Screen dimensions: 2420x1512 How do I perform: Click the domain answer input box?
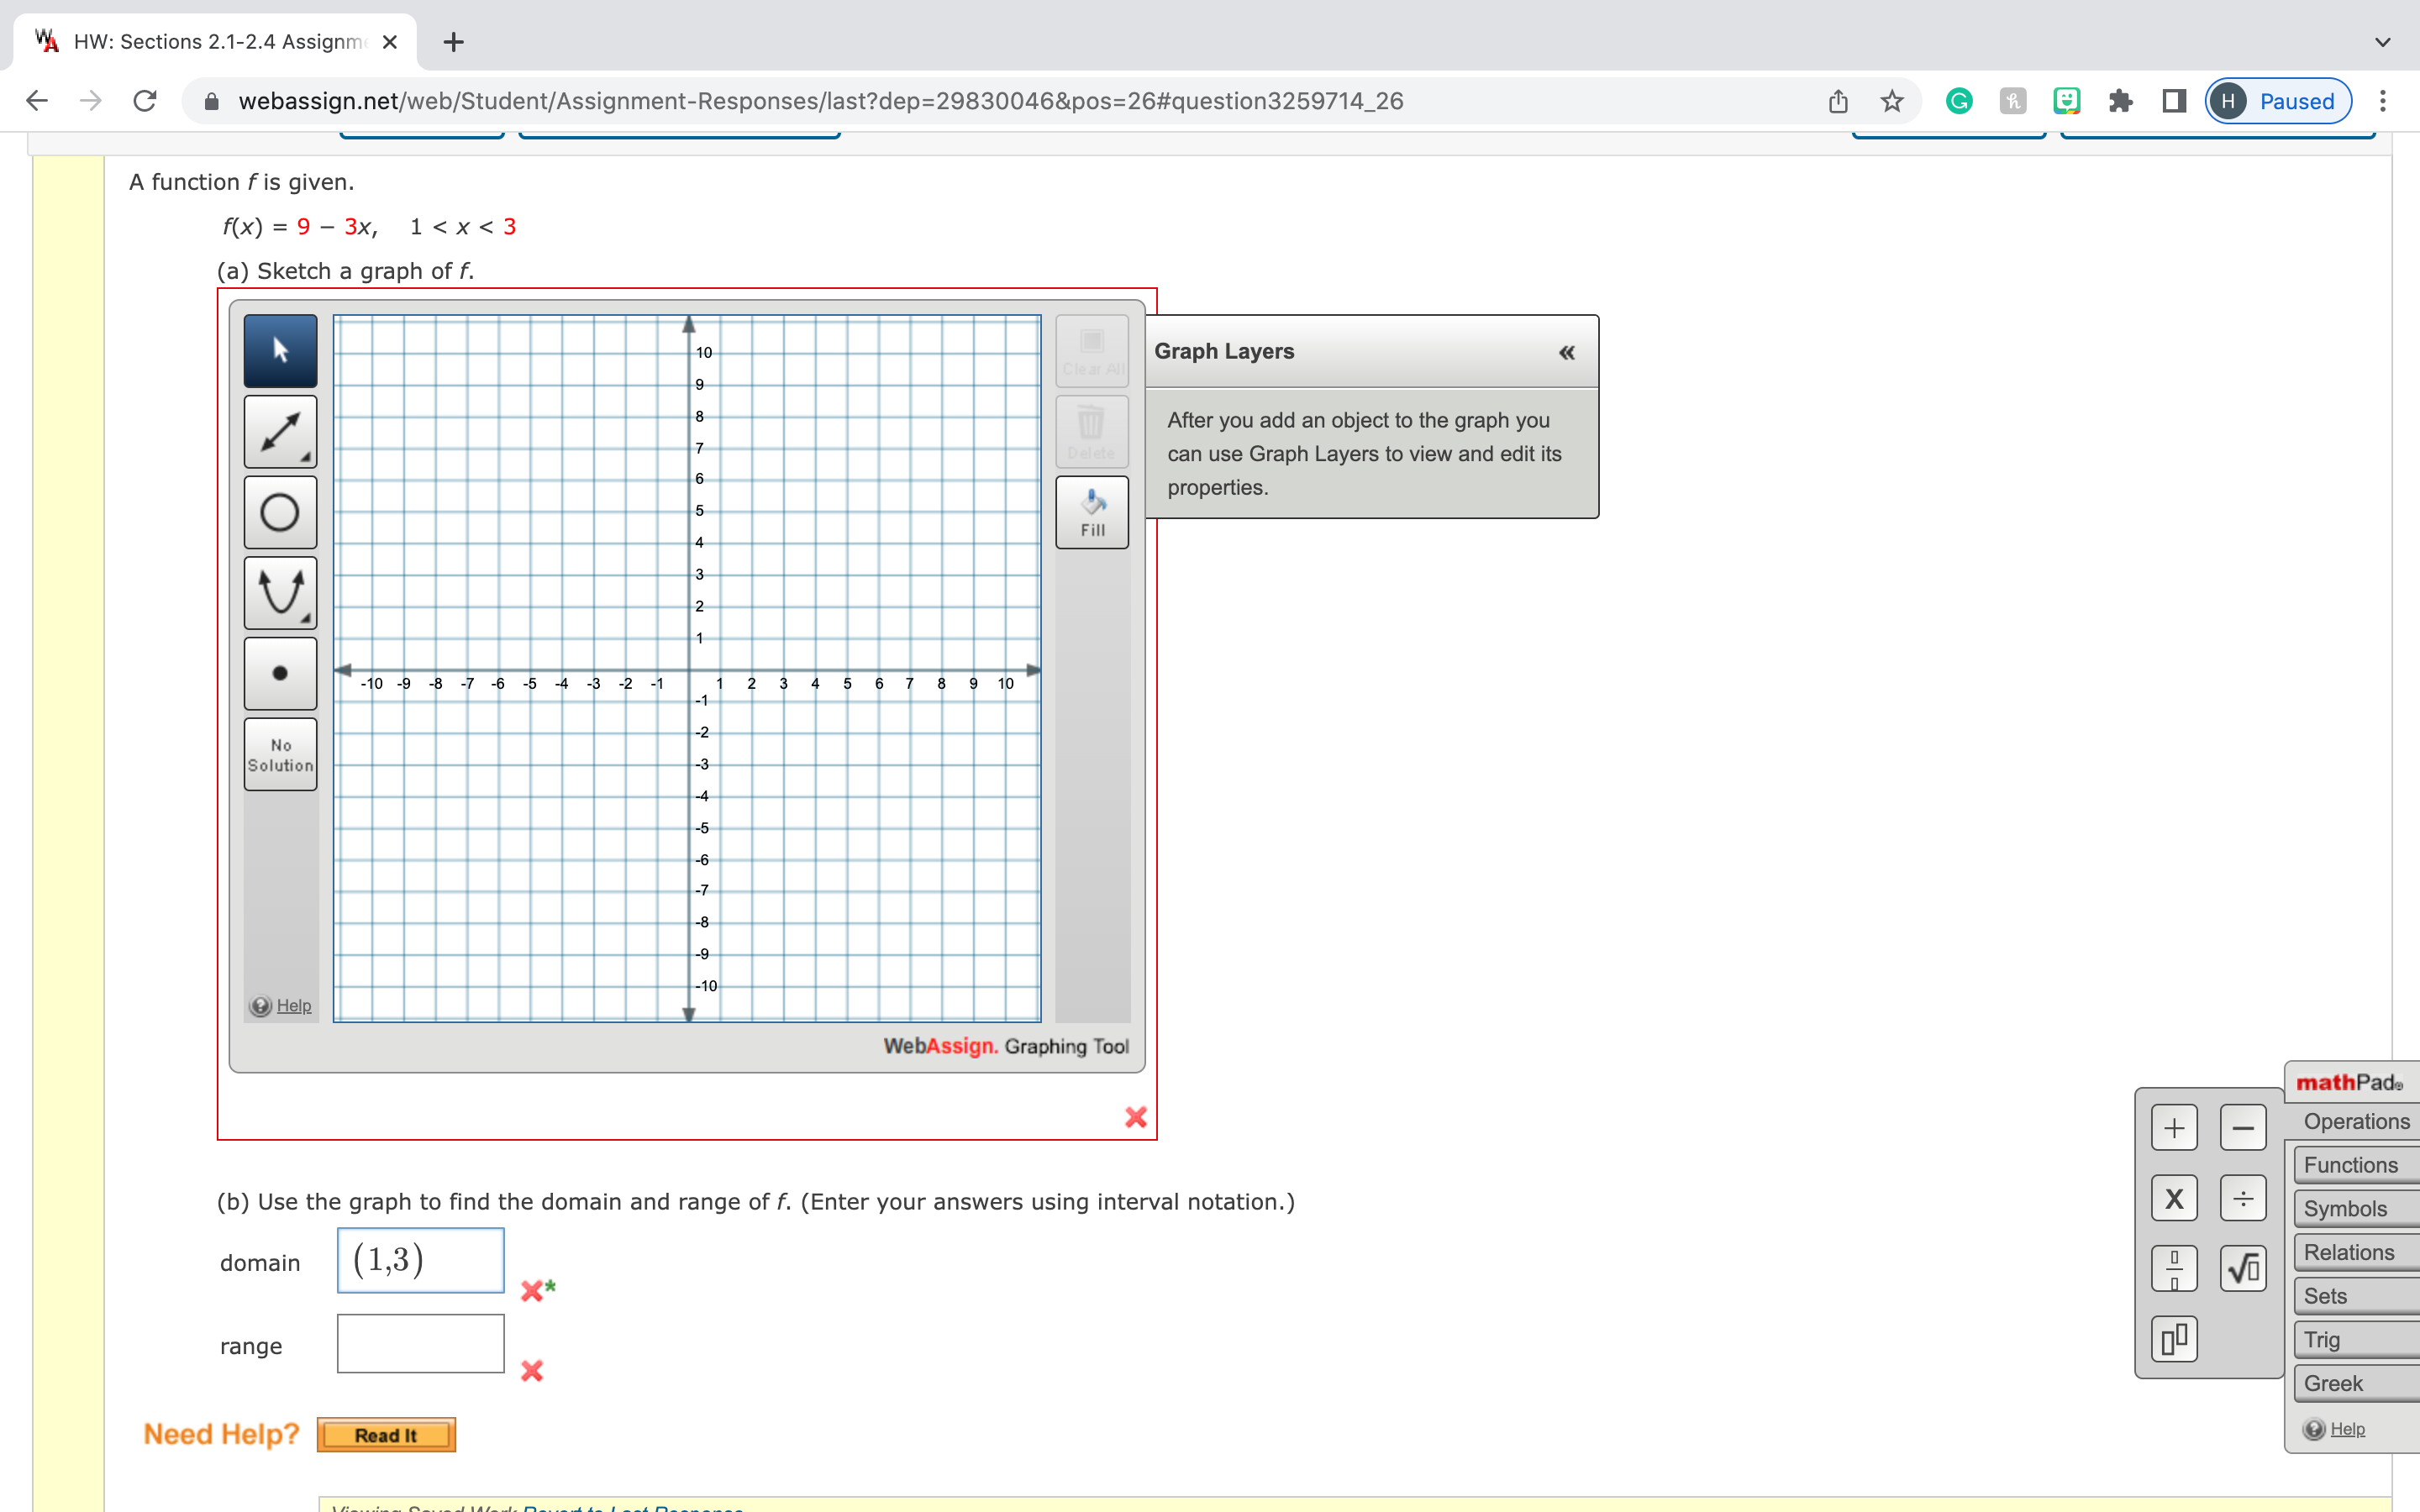pyautogui.click(x=420, y=1260)
